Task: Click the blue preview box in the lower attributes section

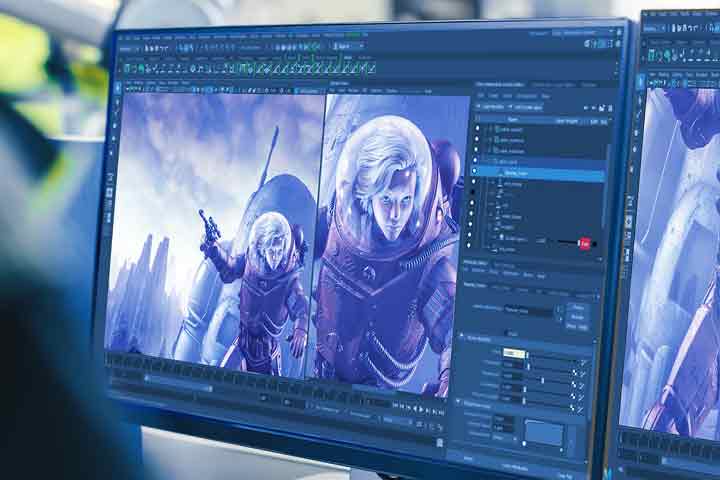Action: 544,432
